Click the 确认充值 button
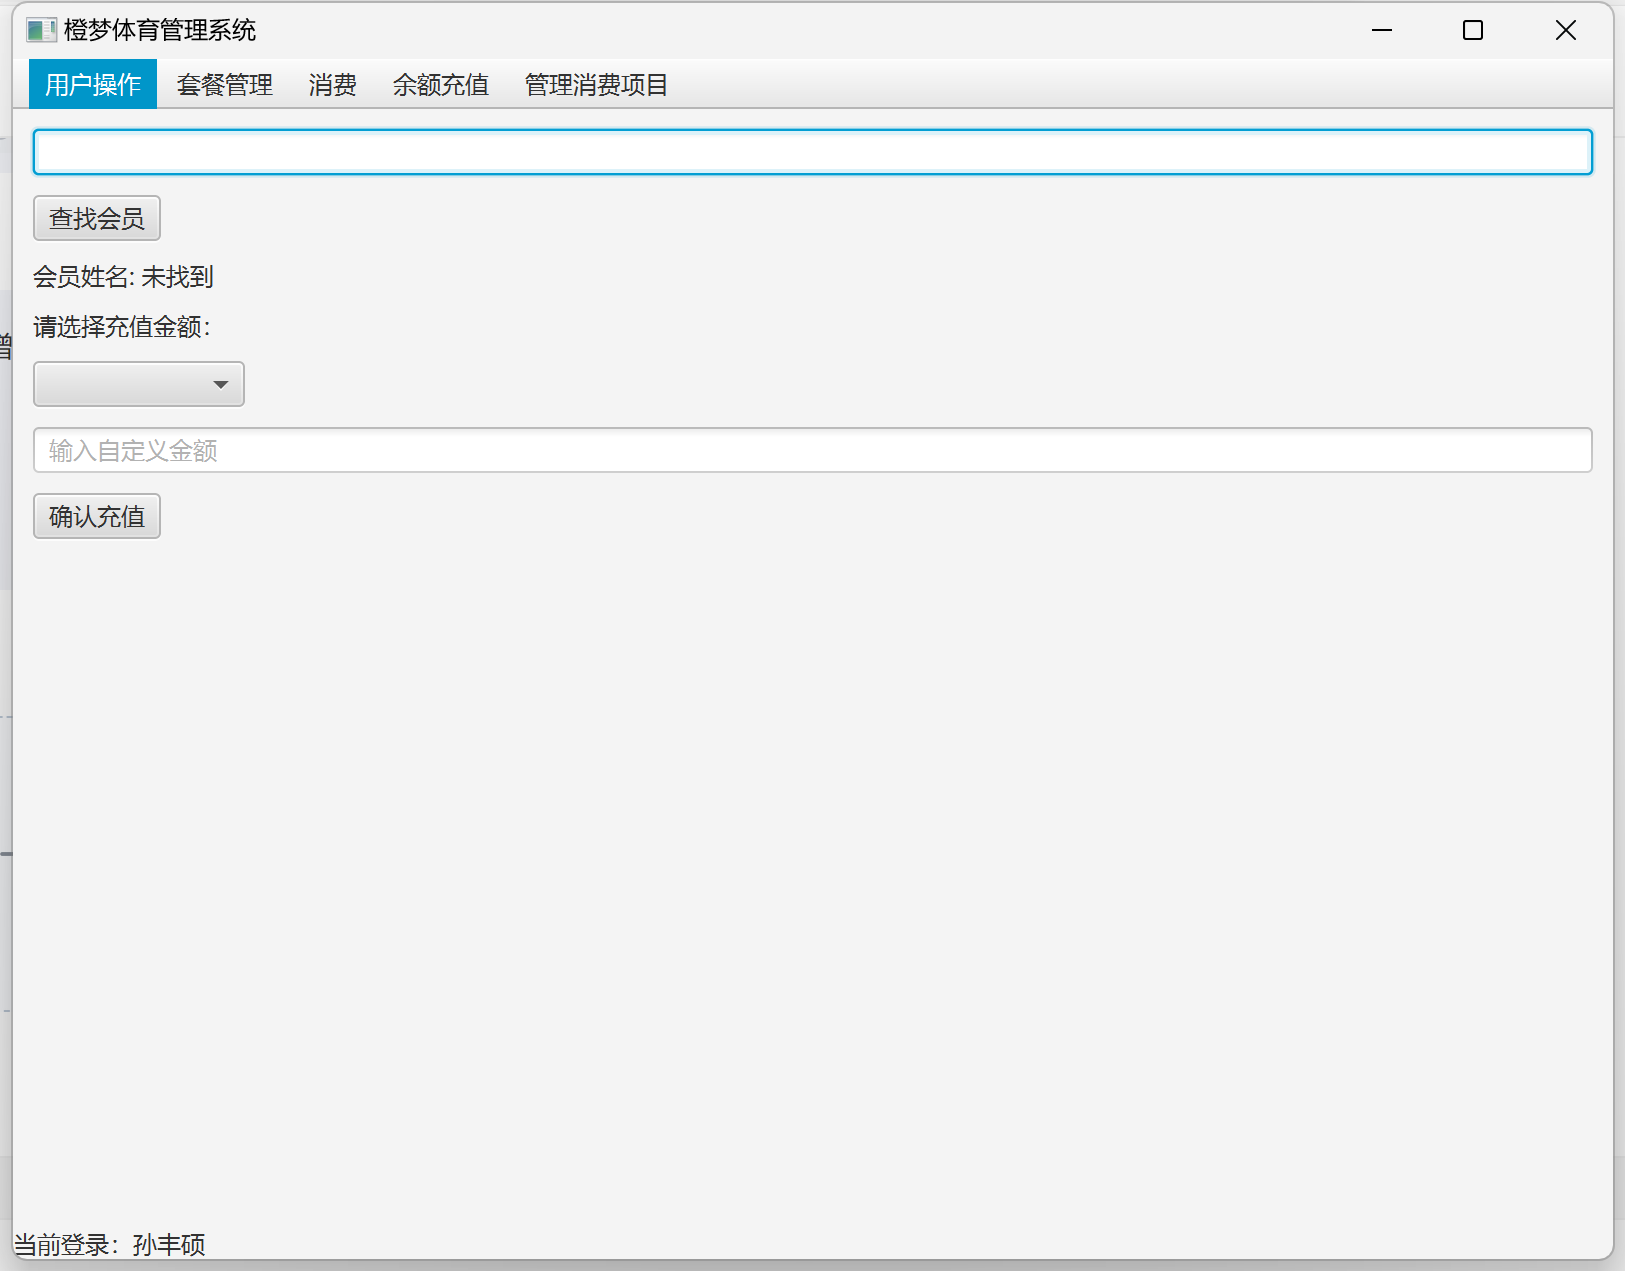 tap(97, 516)
